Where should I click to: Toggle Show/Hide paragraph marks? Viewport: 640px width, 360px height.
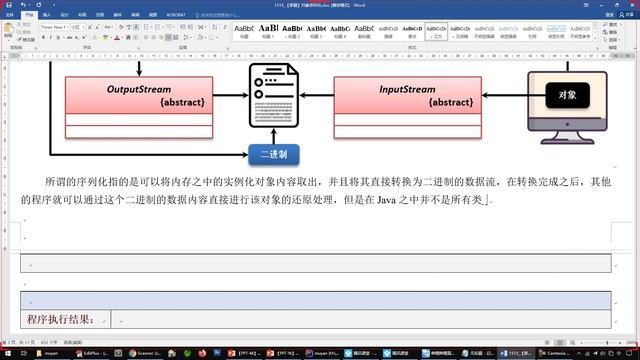point(225,27)
